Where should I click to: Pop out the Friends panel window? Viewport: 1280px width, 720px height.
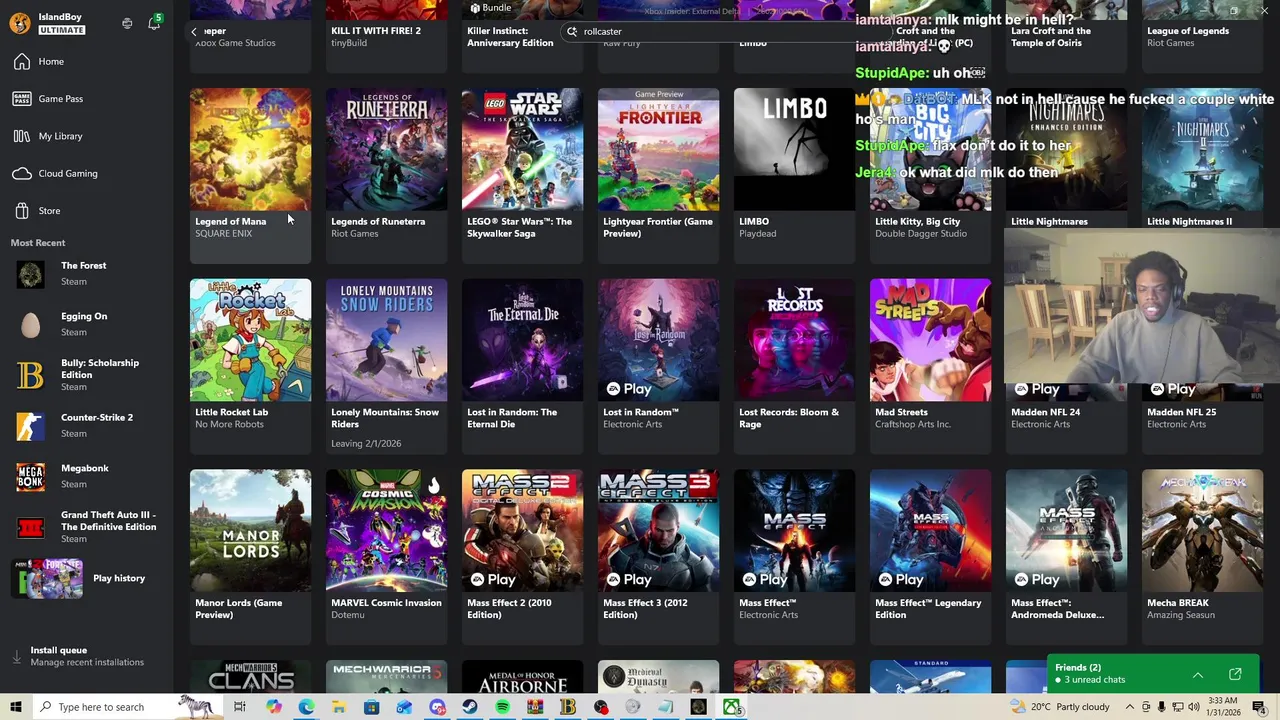click(x=1235, y=675)
